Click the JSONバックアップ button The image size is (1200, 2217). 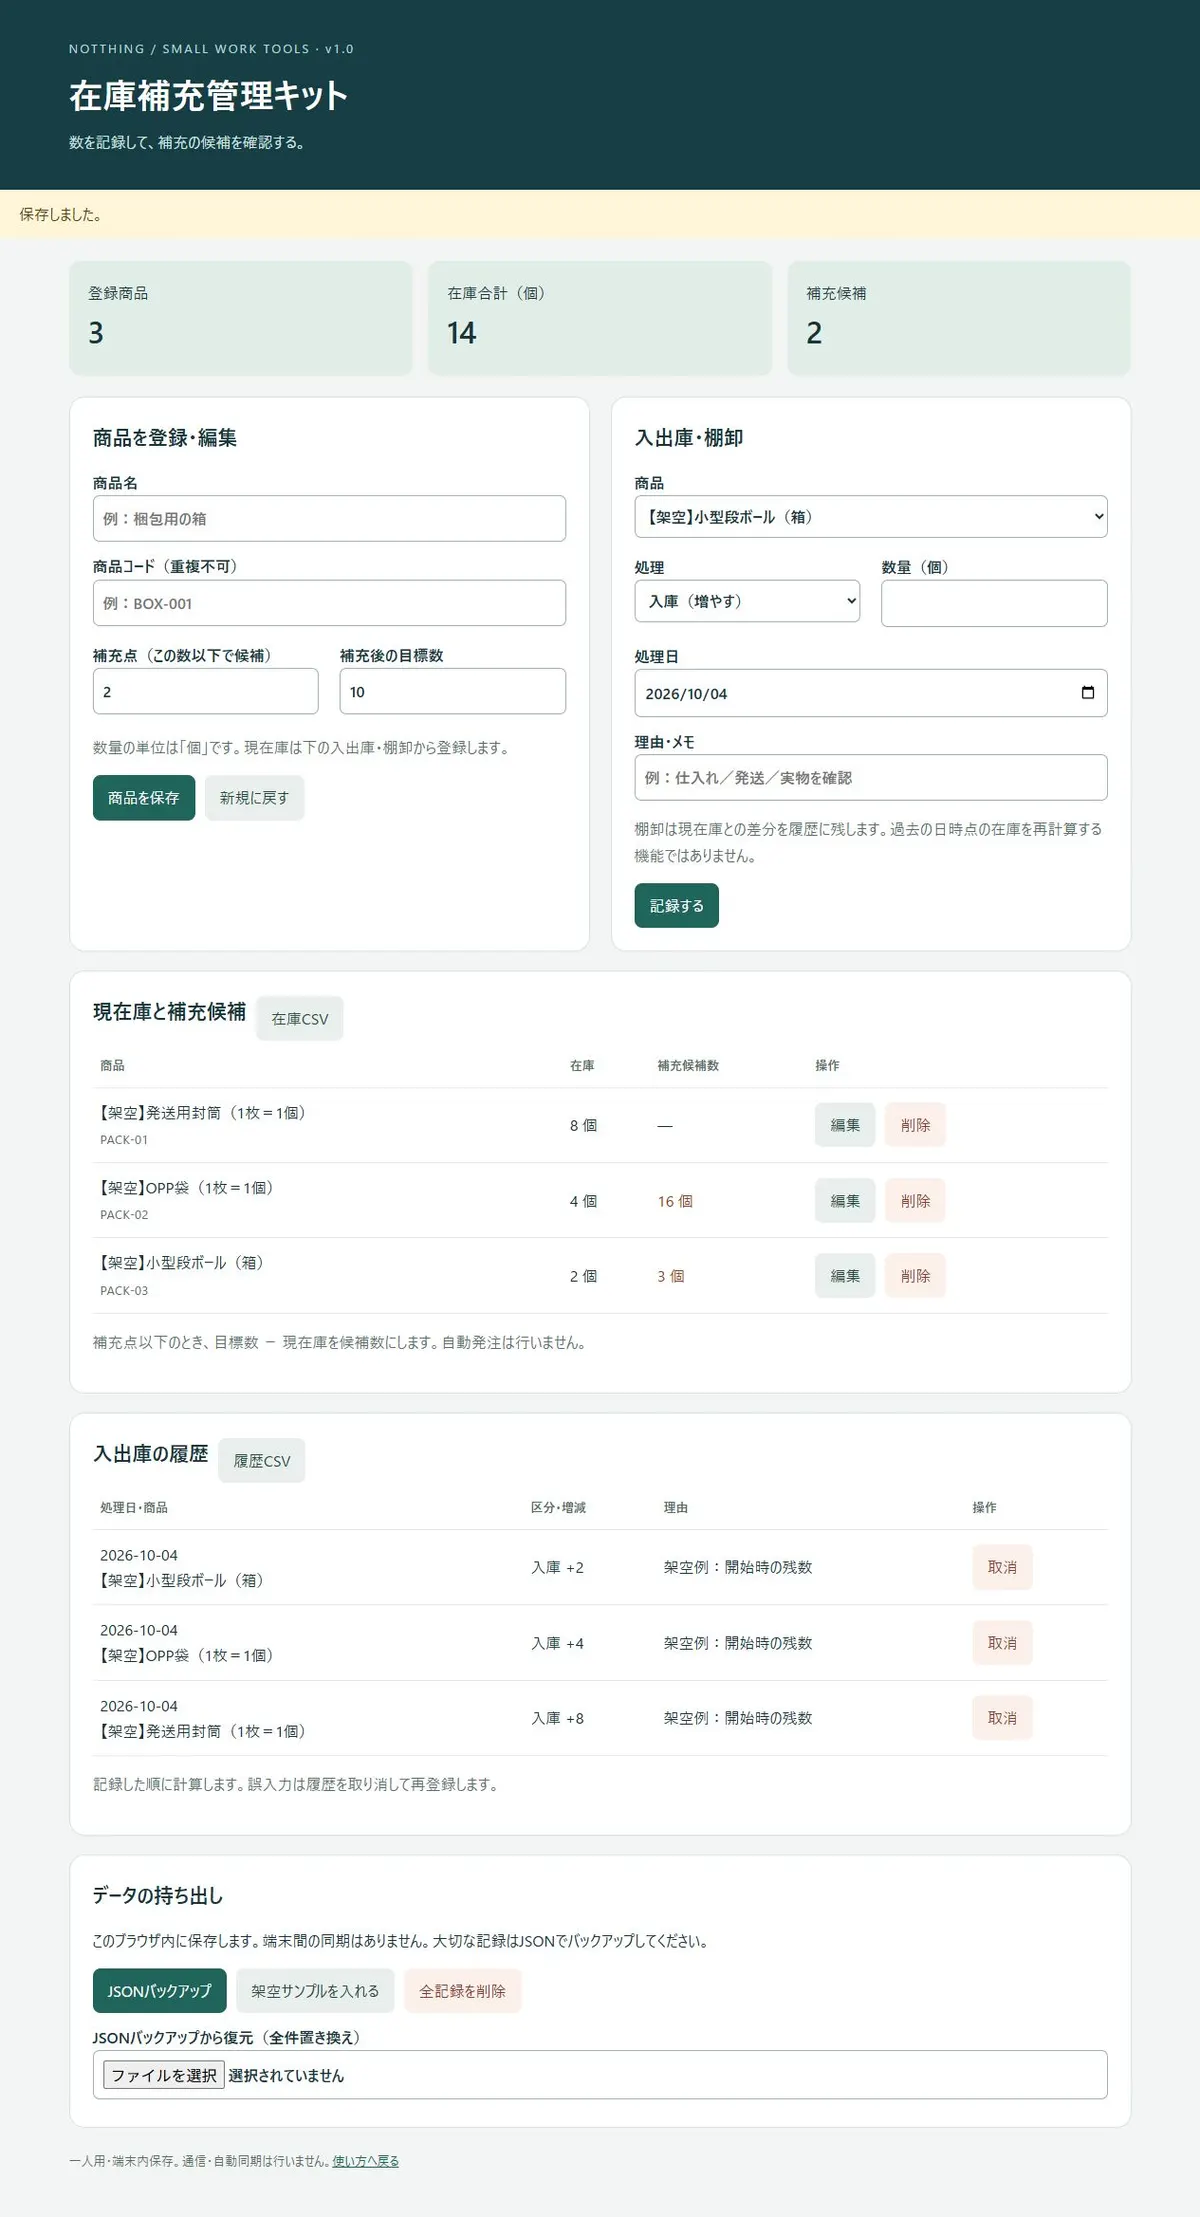(160, 1990)
